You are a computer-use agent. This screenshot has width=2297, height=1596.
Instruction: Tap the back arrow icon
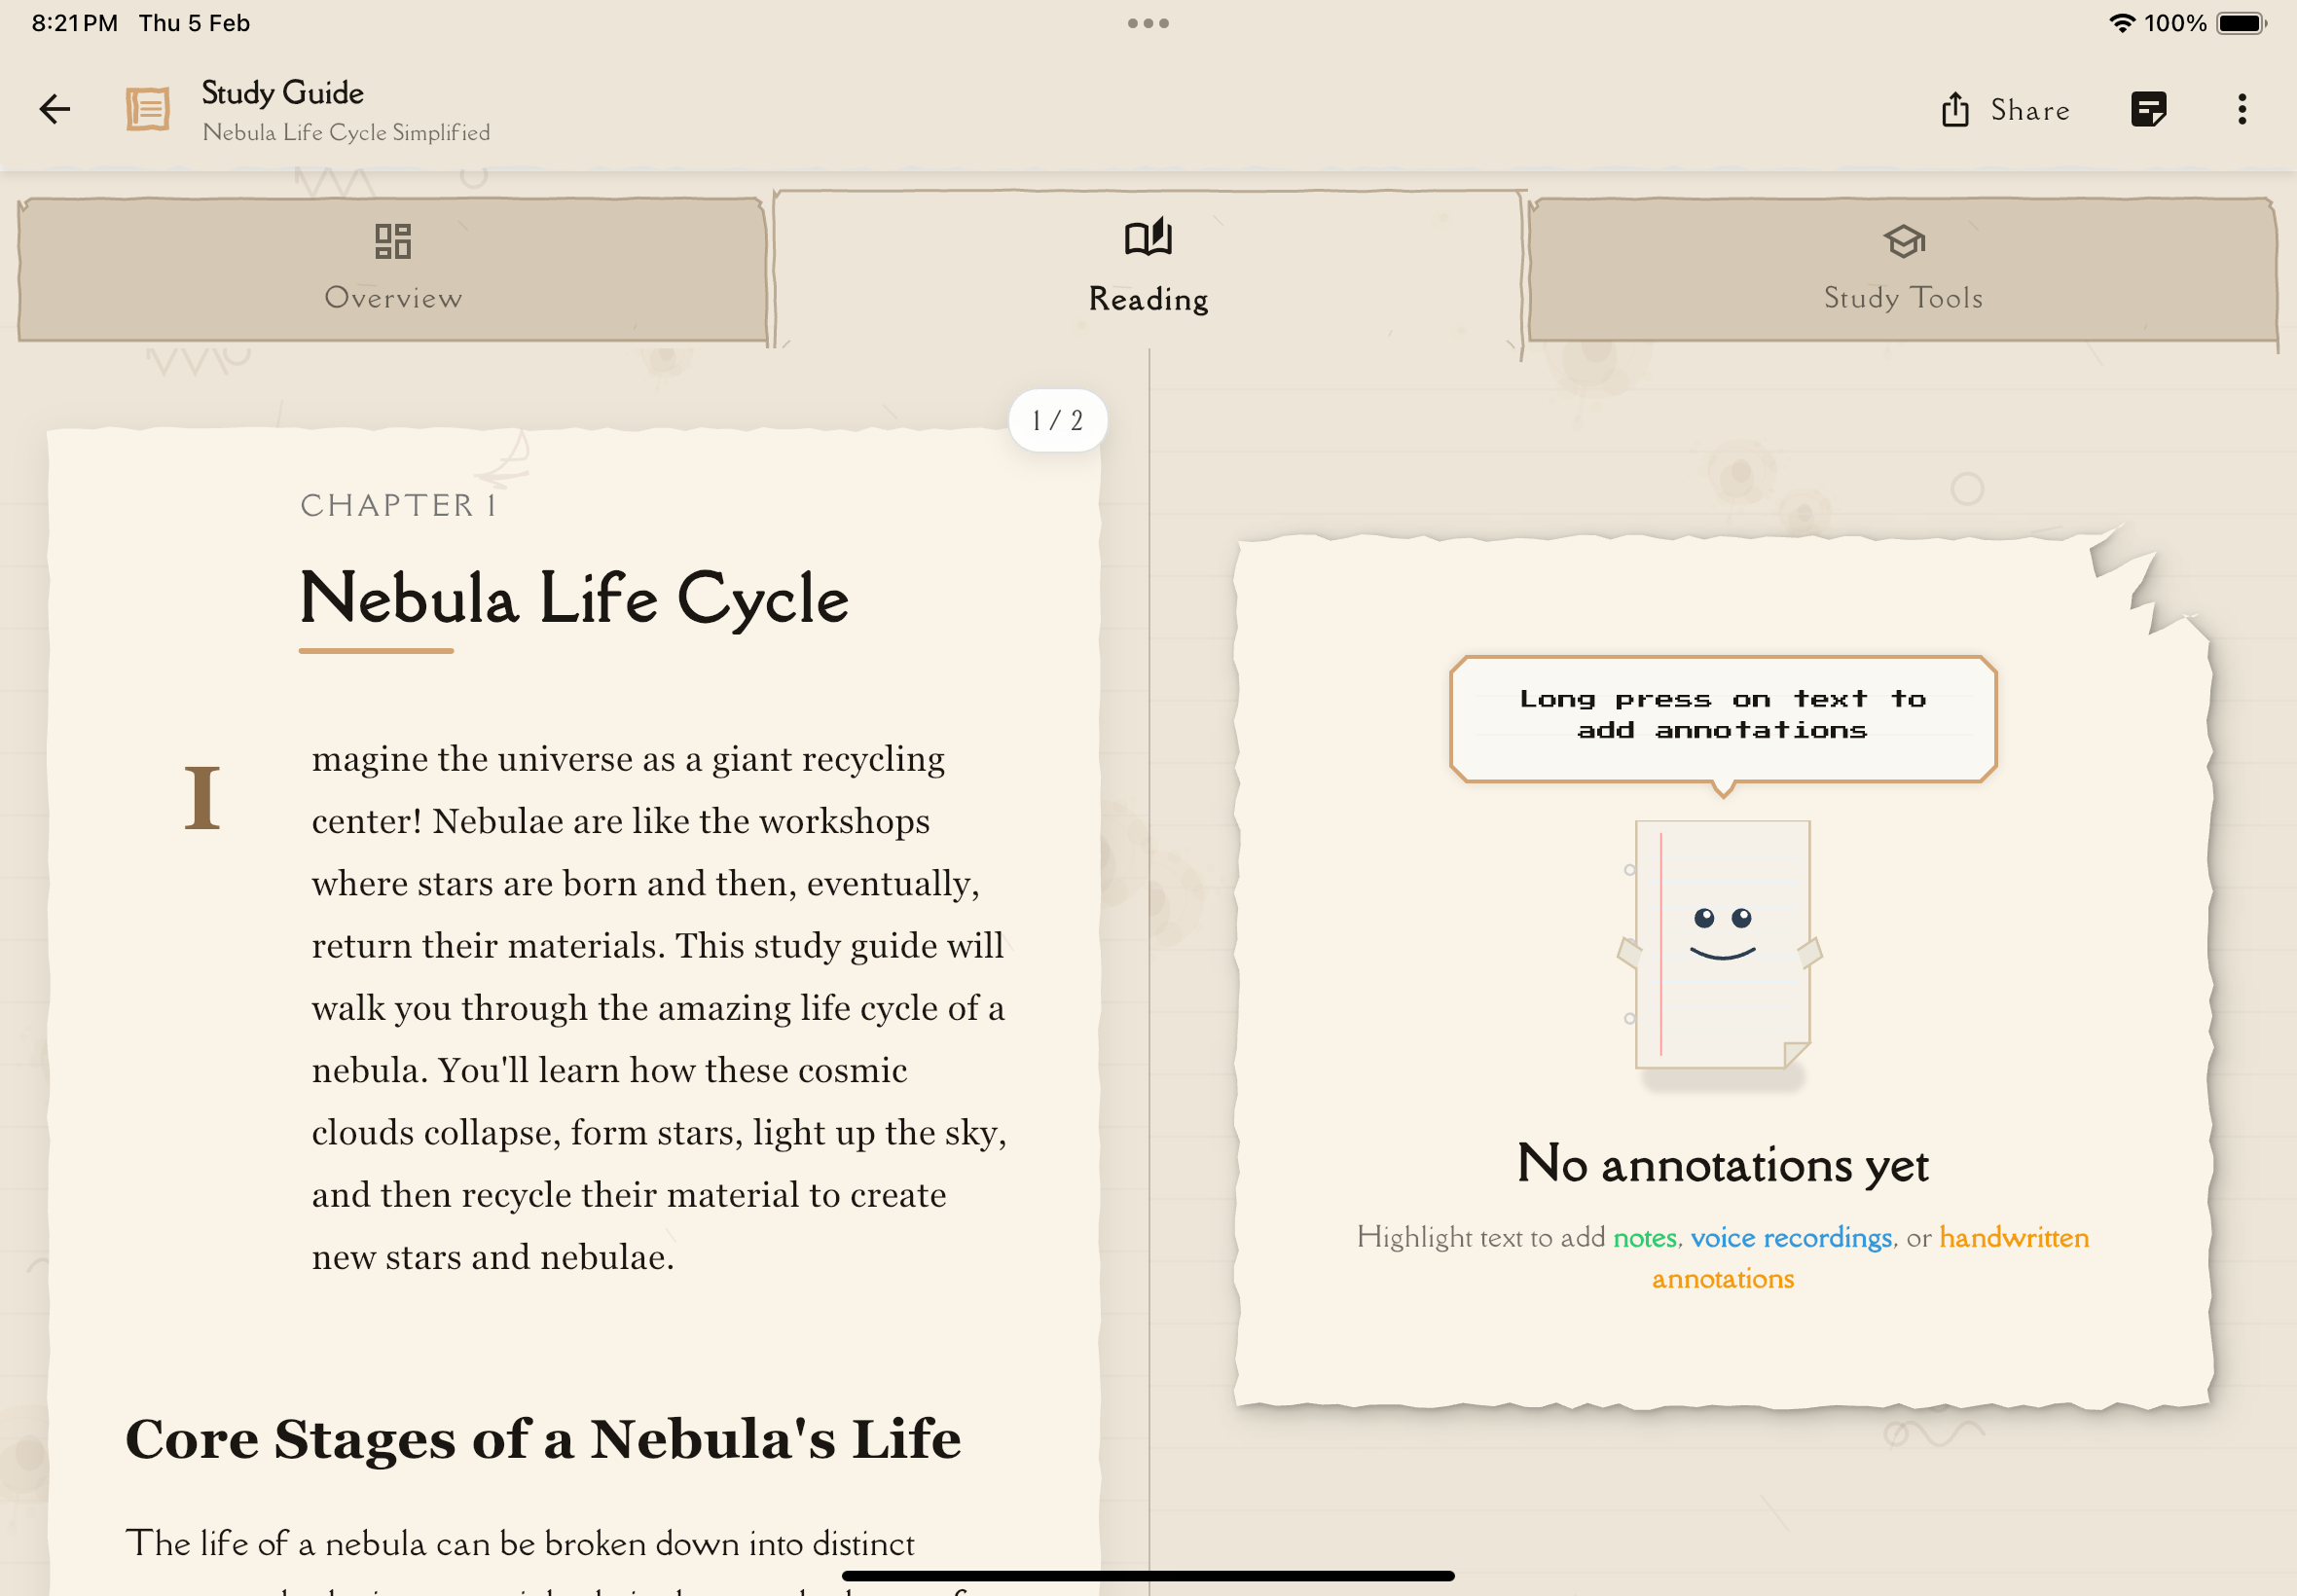55,109
